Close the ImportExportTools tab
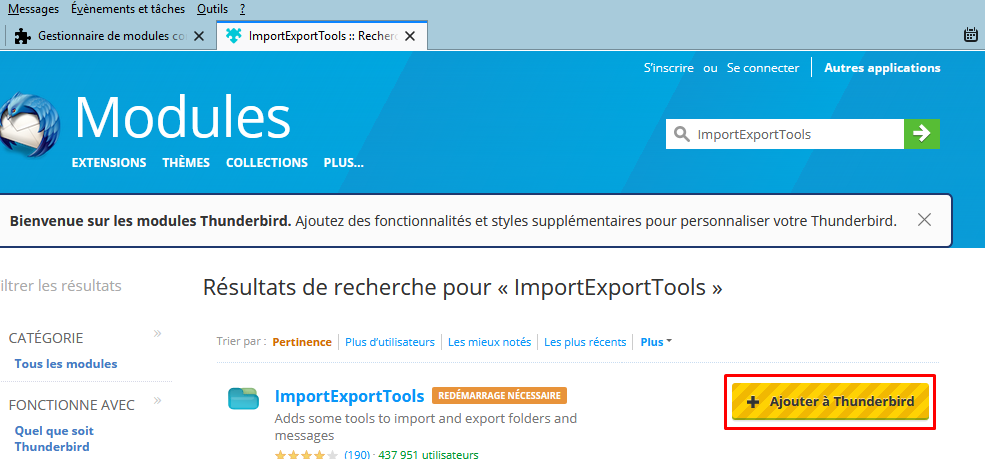 [409, 36]
